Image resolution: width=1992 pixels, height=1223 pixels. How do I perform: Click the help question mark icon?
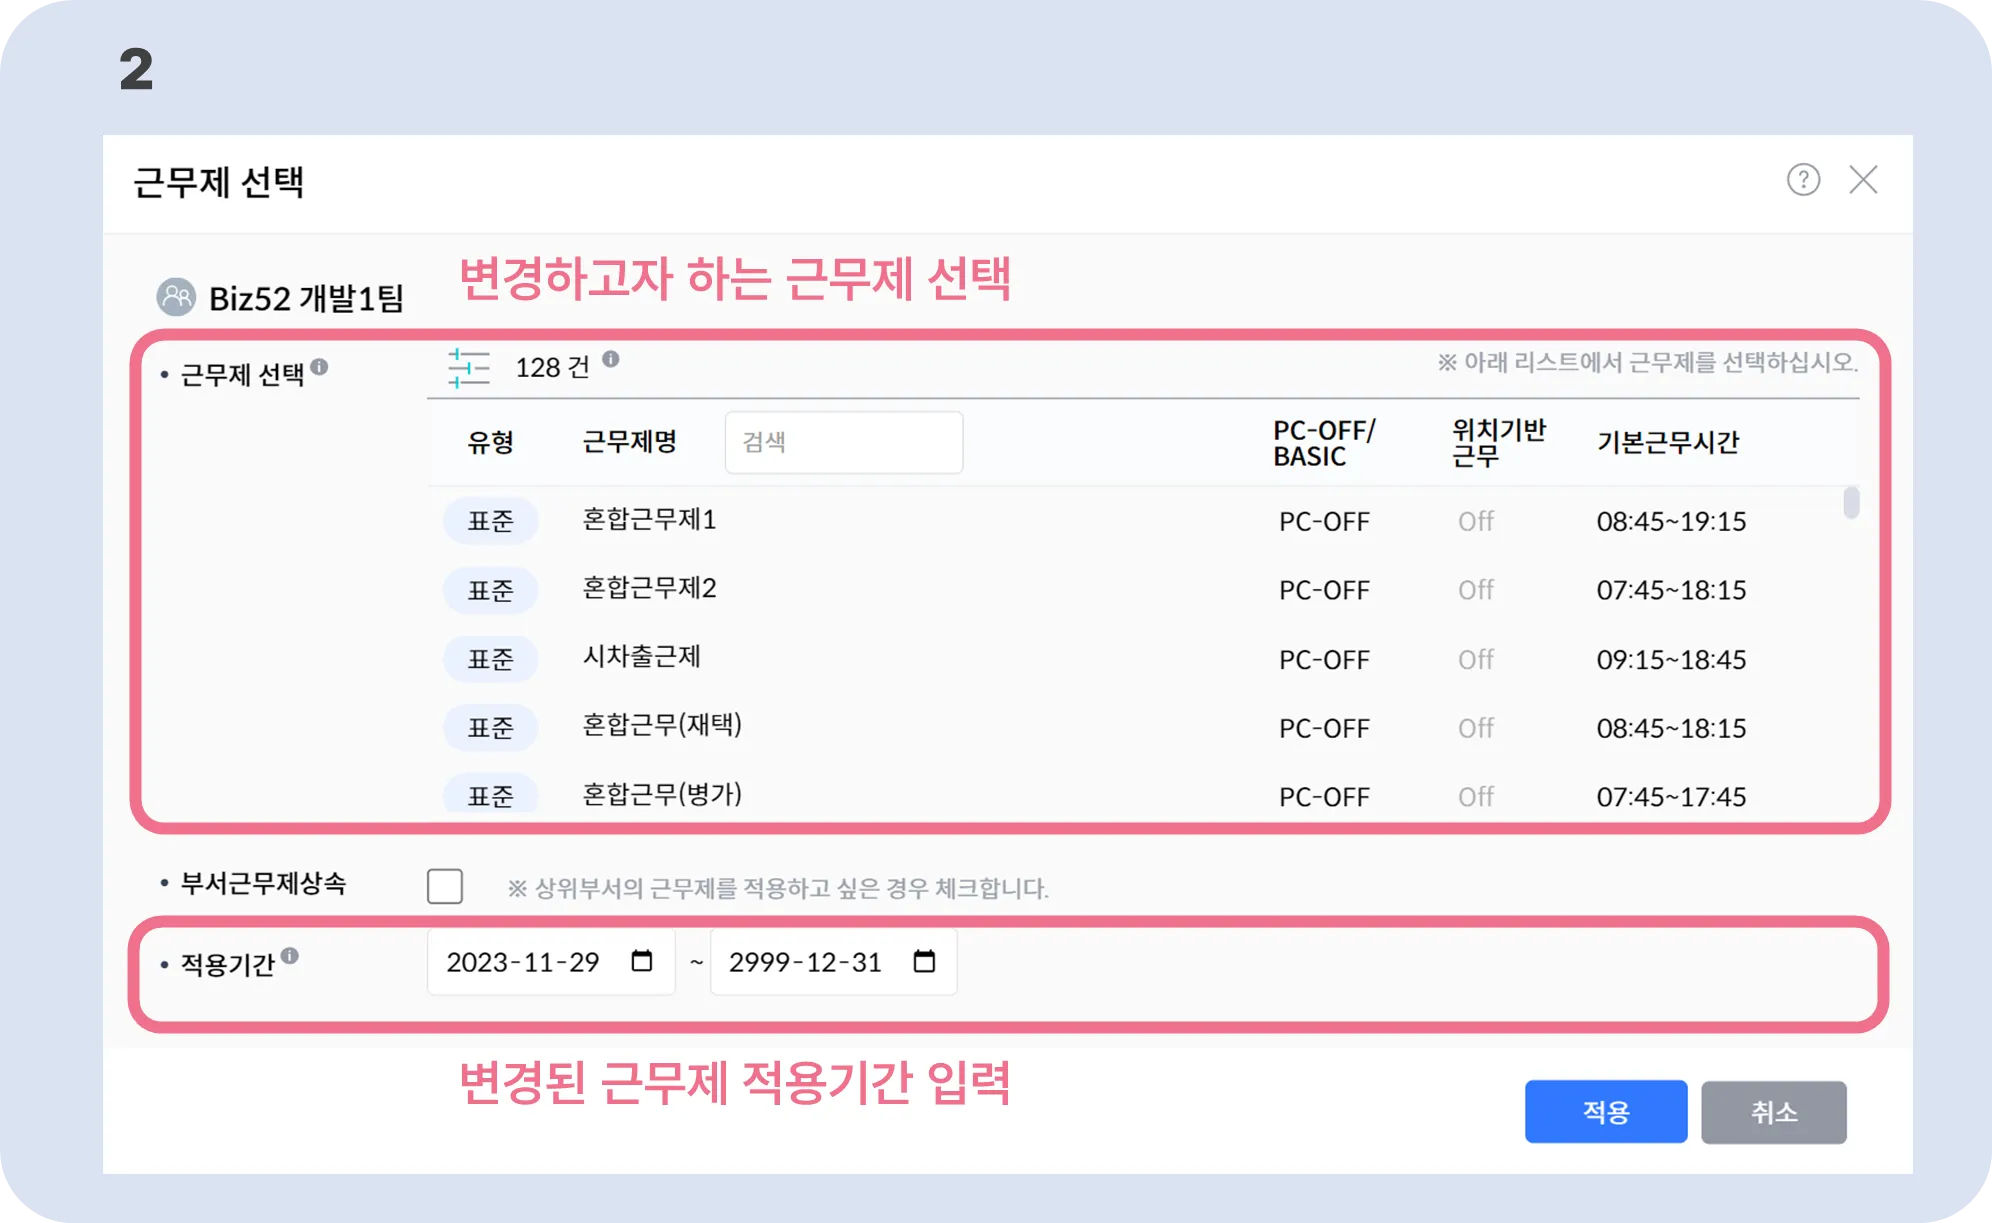pyautogui.click(x=1803, y=180)
